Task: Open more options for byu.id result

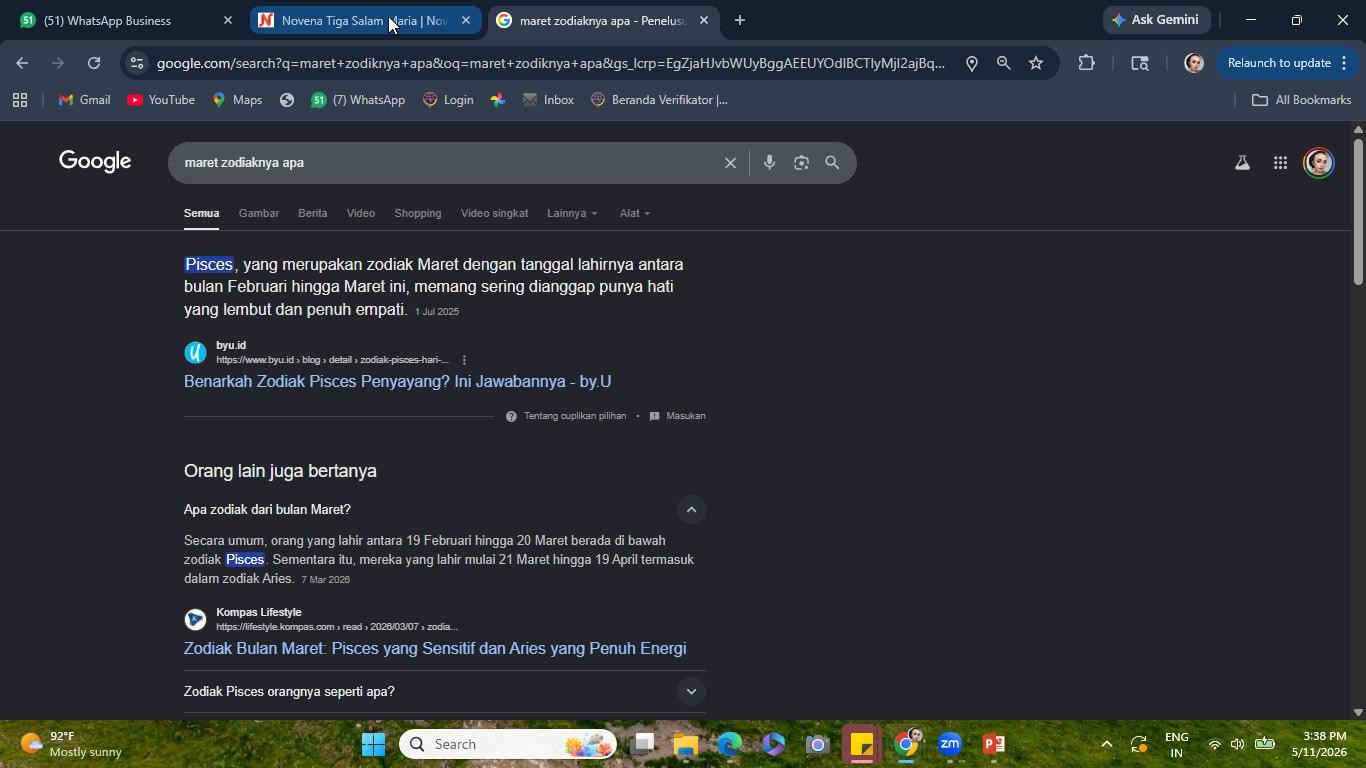Action: click(464, 360)
